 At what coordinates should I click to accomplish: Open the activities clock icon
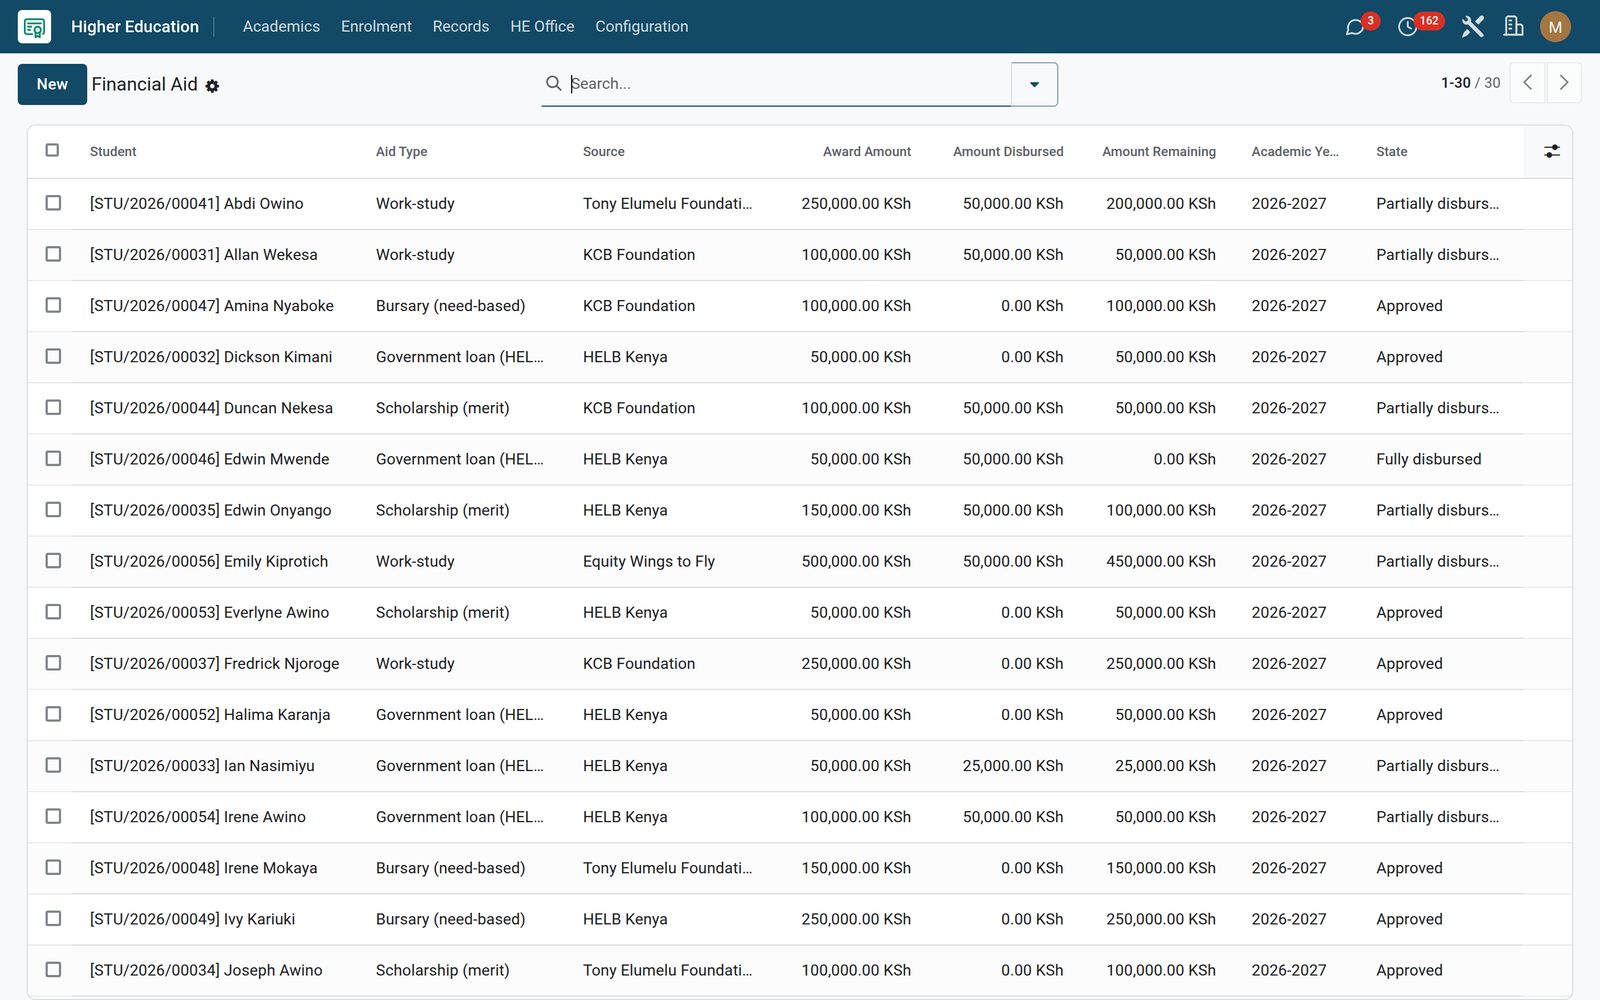(x=1407, y=27)
